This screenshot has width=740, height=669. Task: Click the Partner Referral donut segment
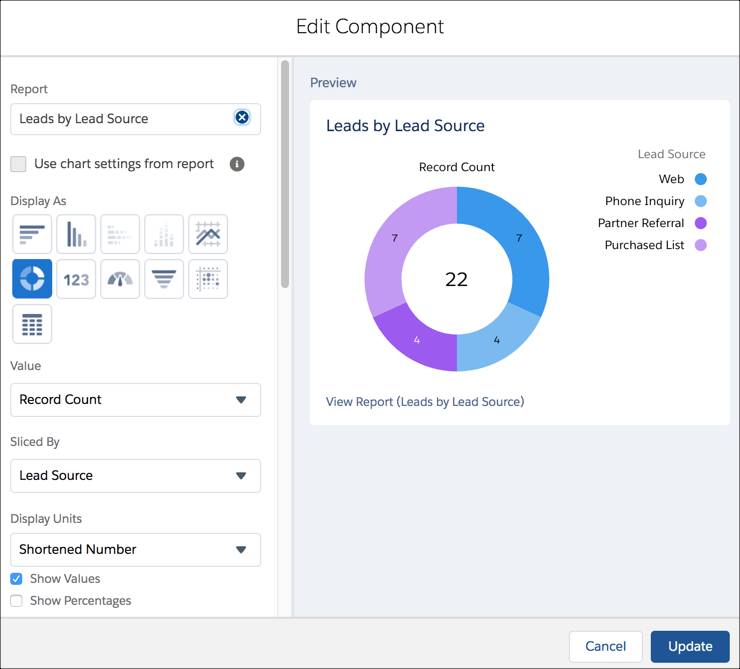(417, 340)
